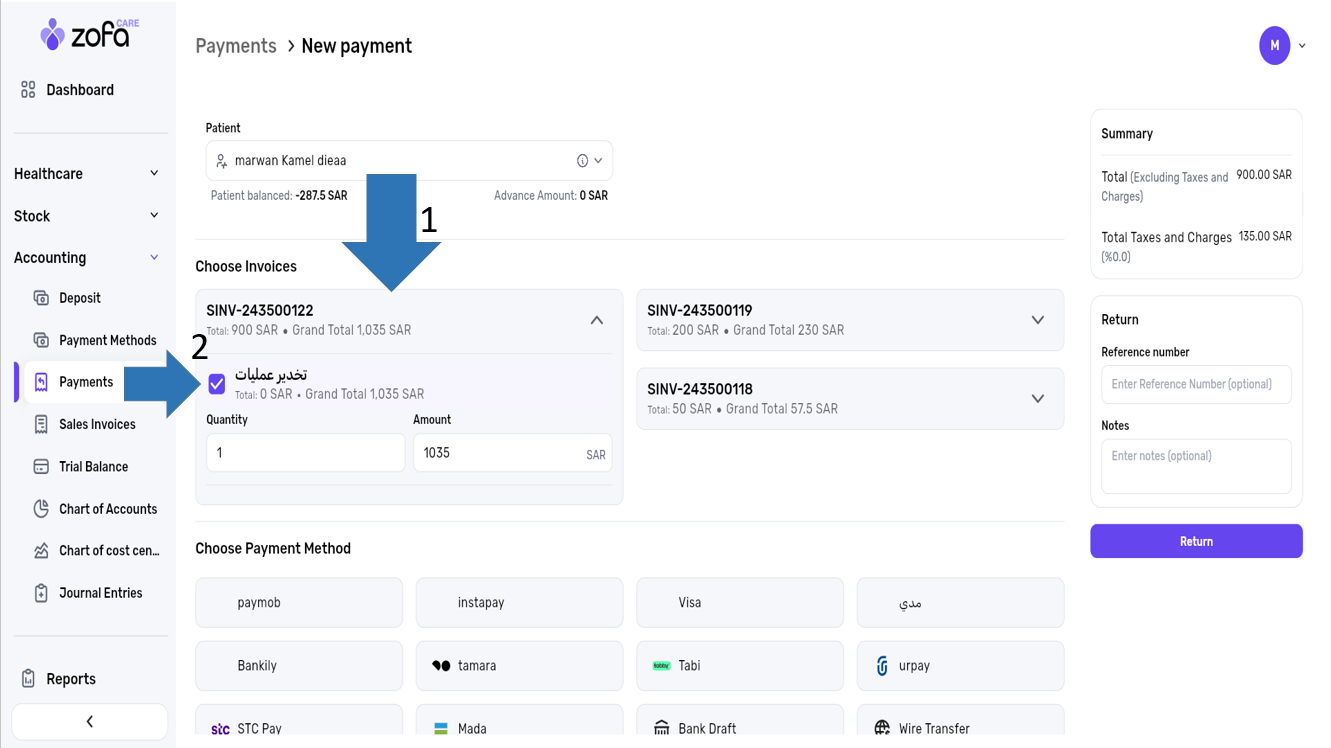This screenshot has width=1331, height=748.
Task: Click the zofa care logo
Action: tap(88, 35)
